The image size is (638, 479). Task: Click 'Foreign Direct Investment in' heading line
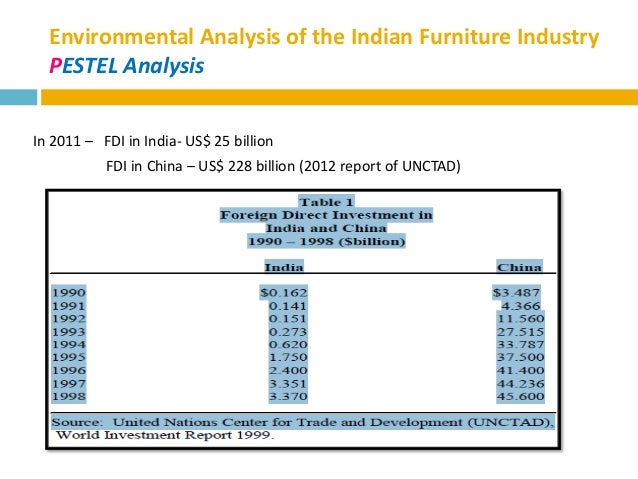point(326,215)
